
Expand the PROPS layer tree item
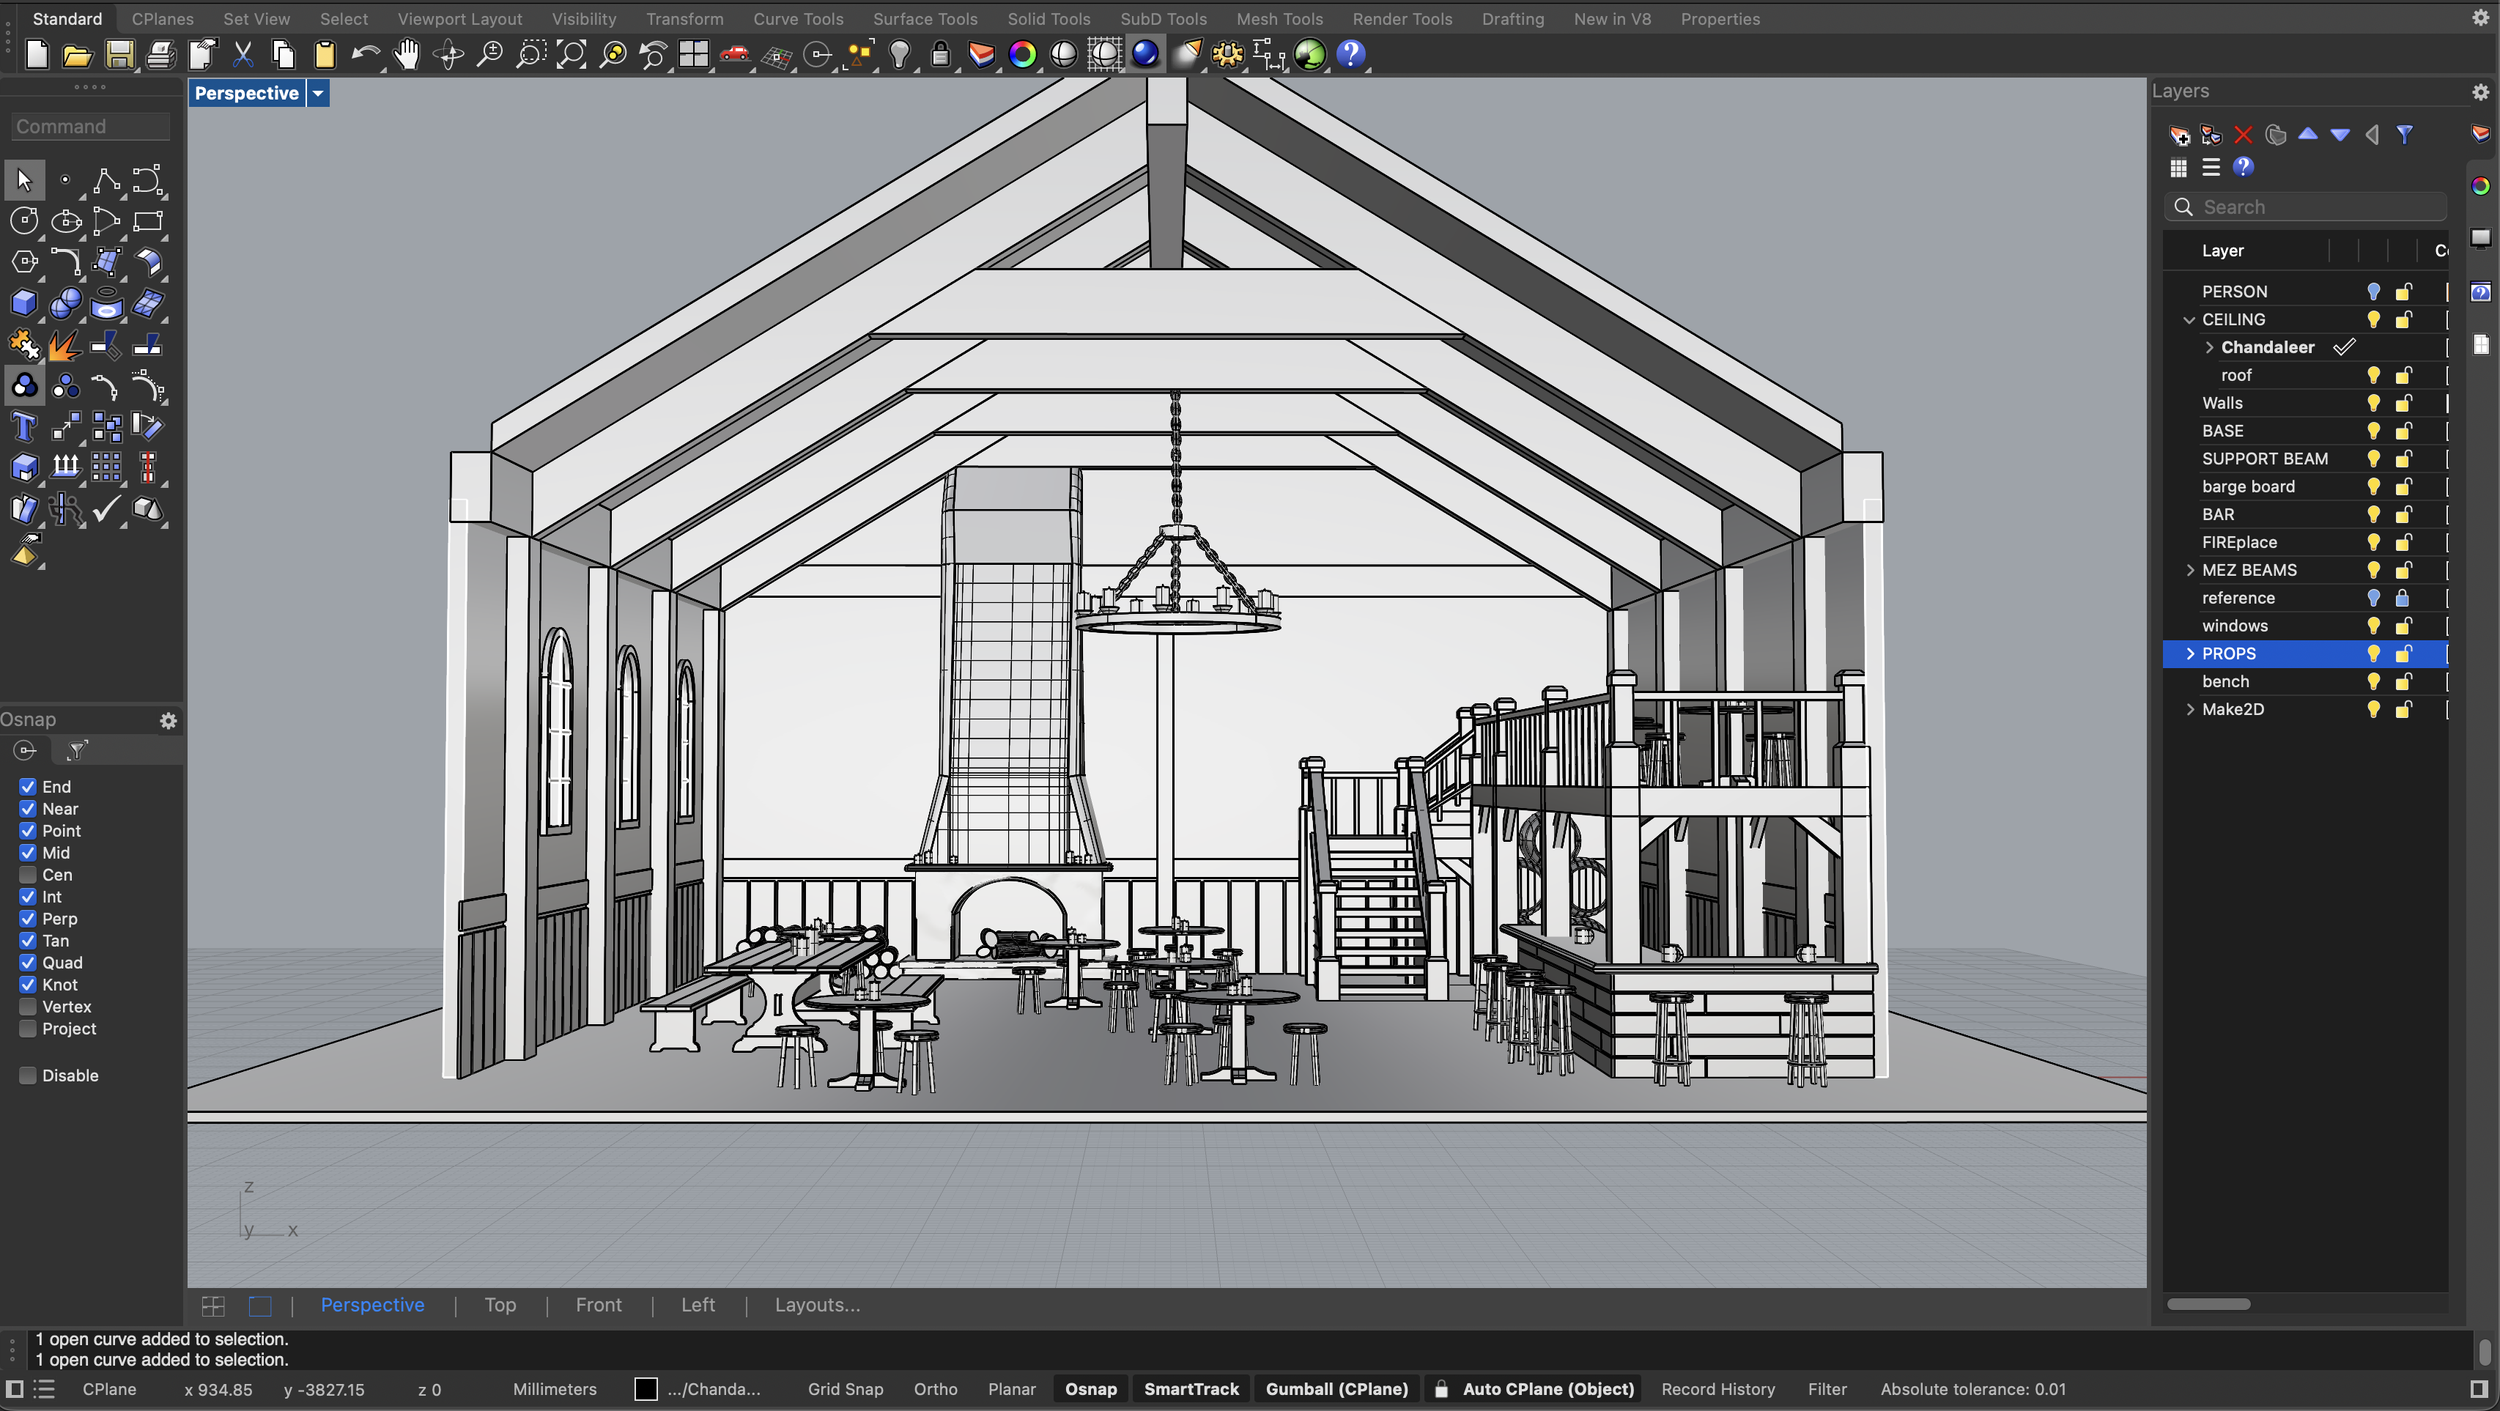[2189, 653]
